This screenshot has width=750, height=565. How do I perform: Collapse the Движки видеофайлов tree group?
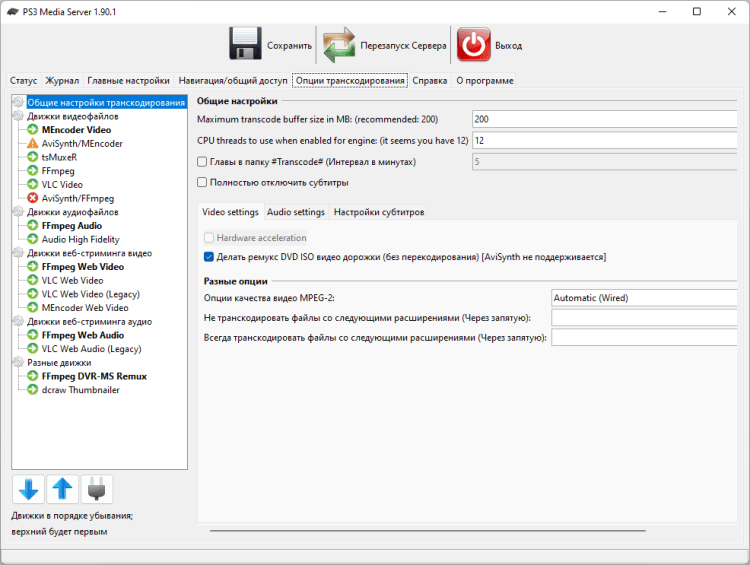[x=19, y=116]
